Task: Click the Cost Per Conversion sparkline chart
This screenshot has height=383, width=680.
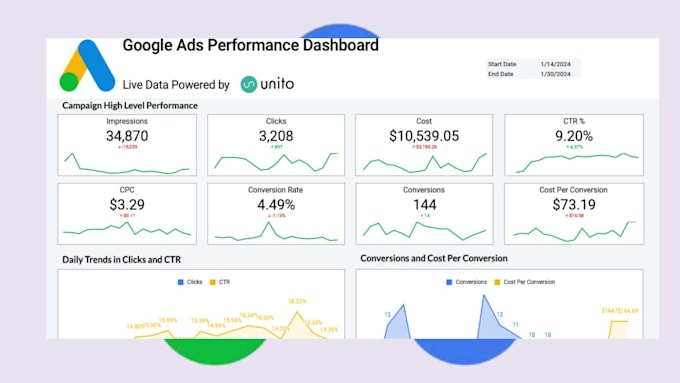Action: tap(574, 231)
